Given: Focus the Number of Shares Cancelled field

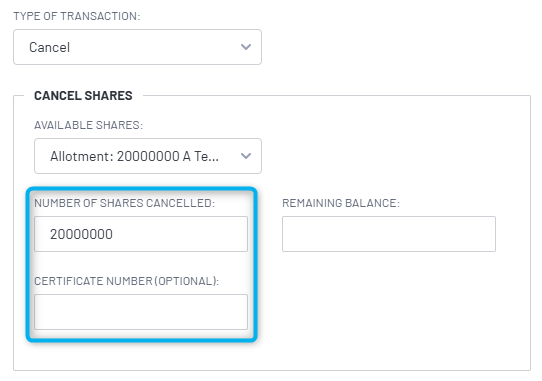Looking at the screenshot, I should 141,234.
